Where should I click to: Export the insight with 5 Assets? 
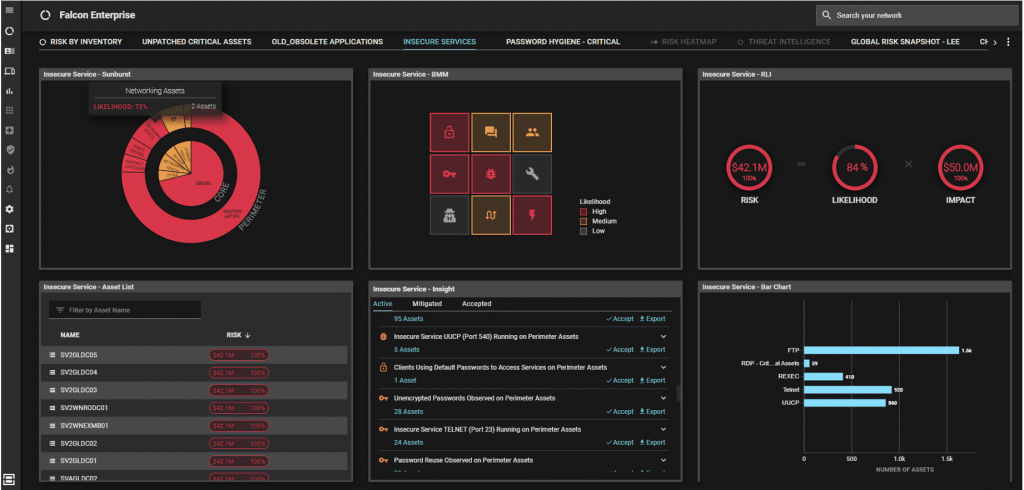pos(652,350)
